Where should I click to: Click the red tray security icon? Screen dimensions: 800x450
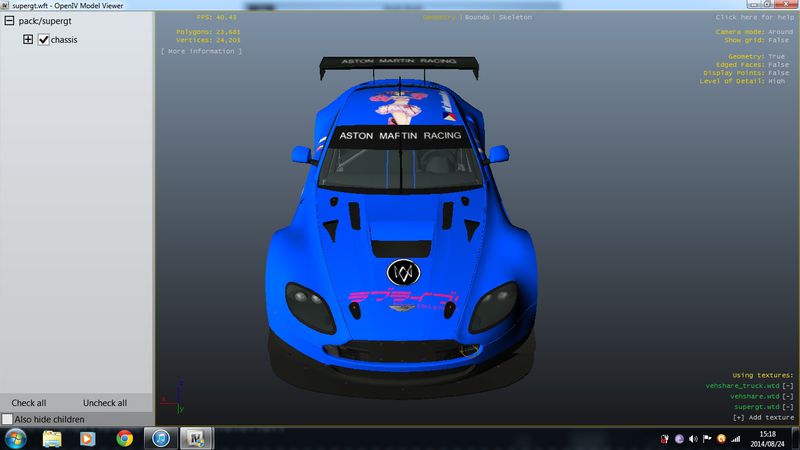(x=664, y=439)
